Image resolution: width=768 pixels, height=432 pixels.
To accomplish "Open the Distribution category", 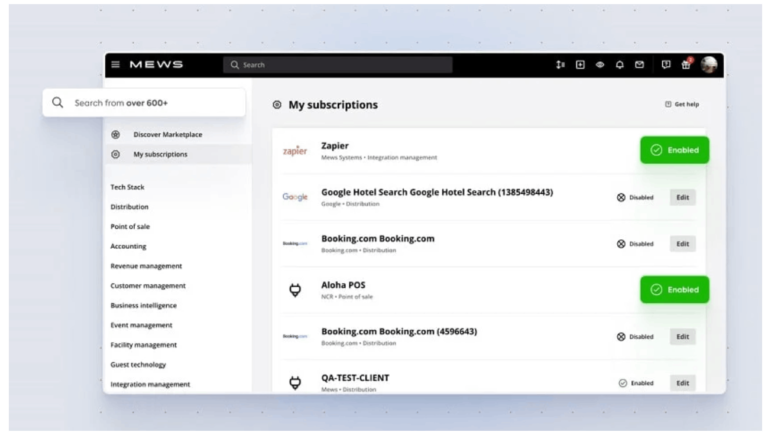I will tap(129, 207).
